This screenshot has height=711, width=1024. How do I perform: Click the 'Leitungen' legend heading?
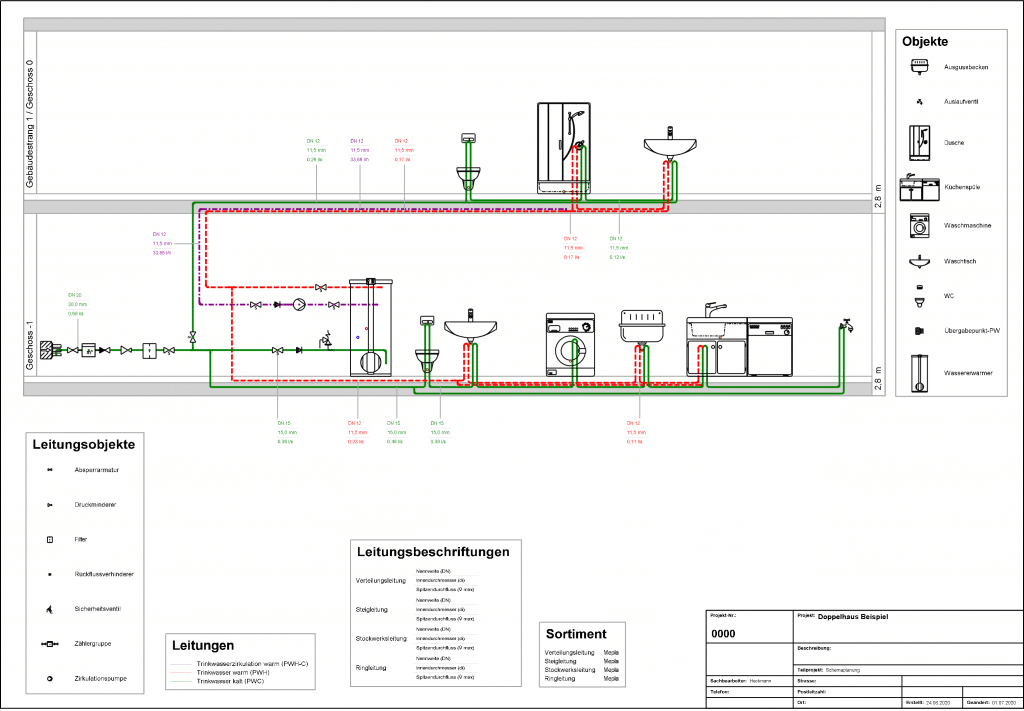pos(203,646)
